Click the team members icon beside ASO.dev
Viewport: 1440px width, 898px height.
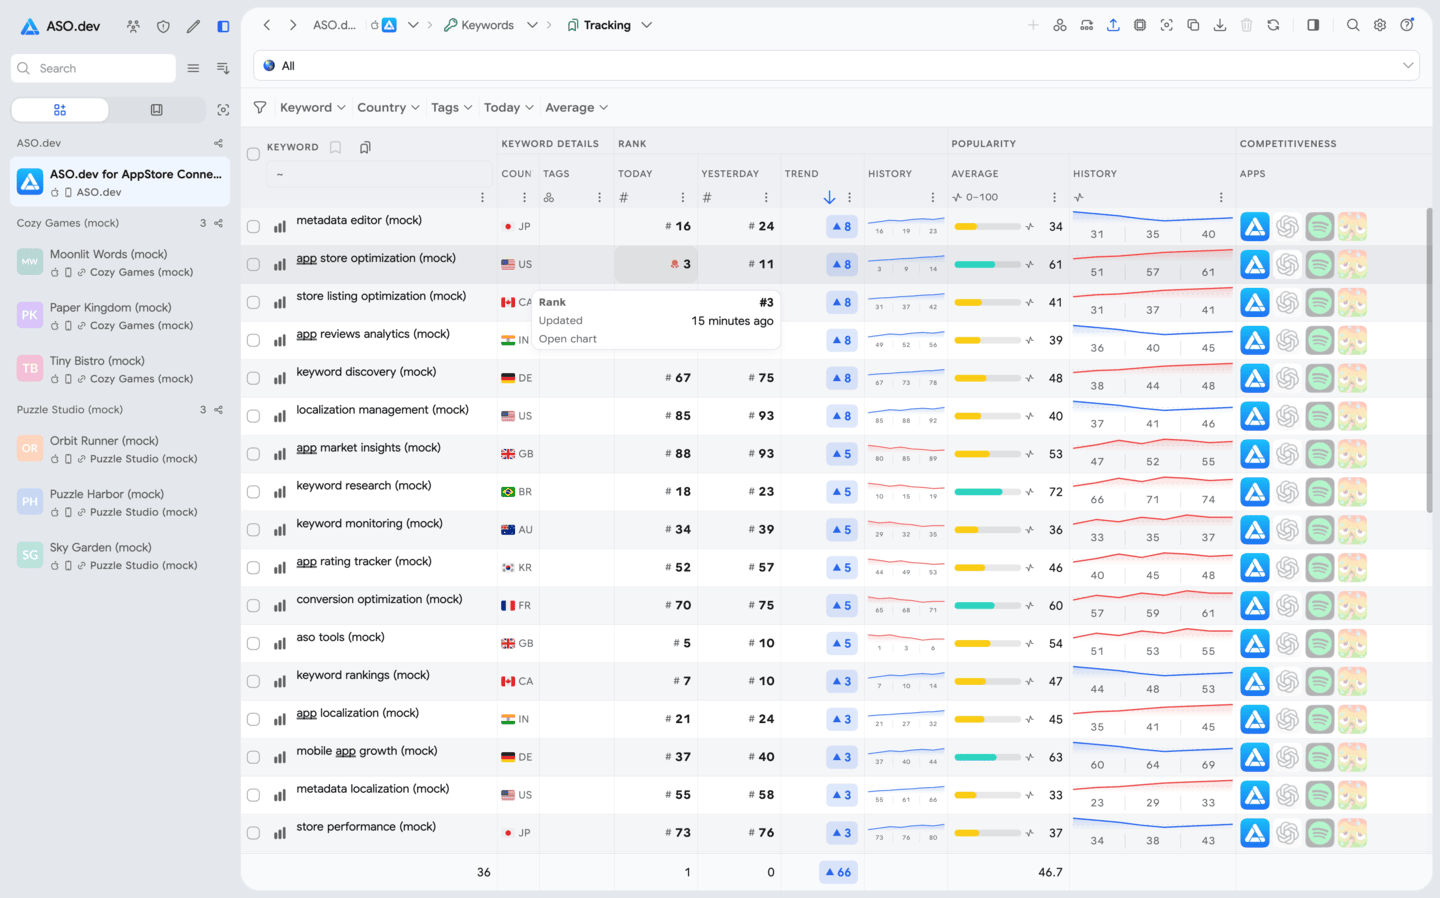click(x=133, y=26)
